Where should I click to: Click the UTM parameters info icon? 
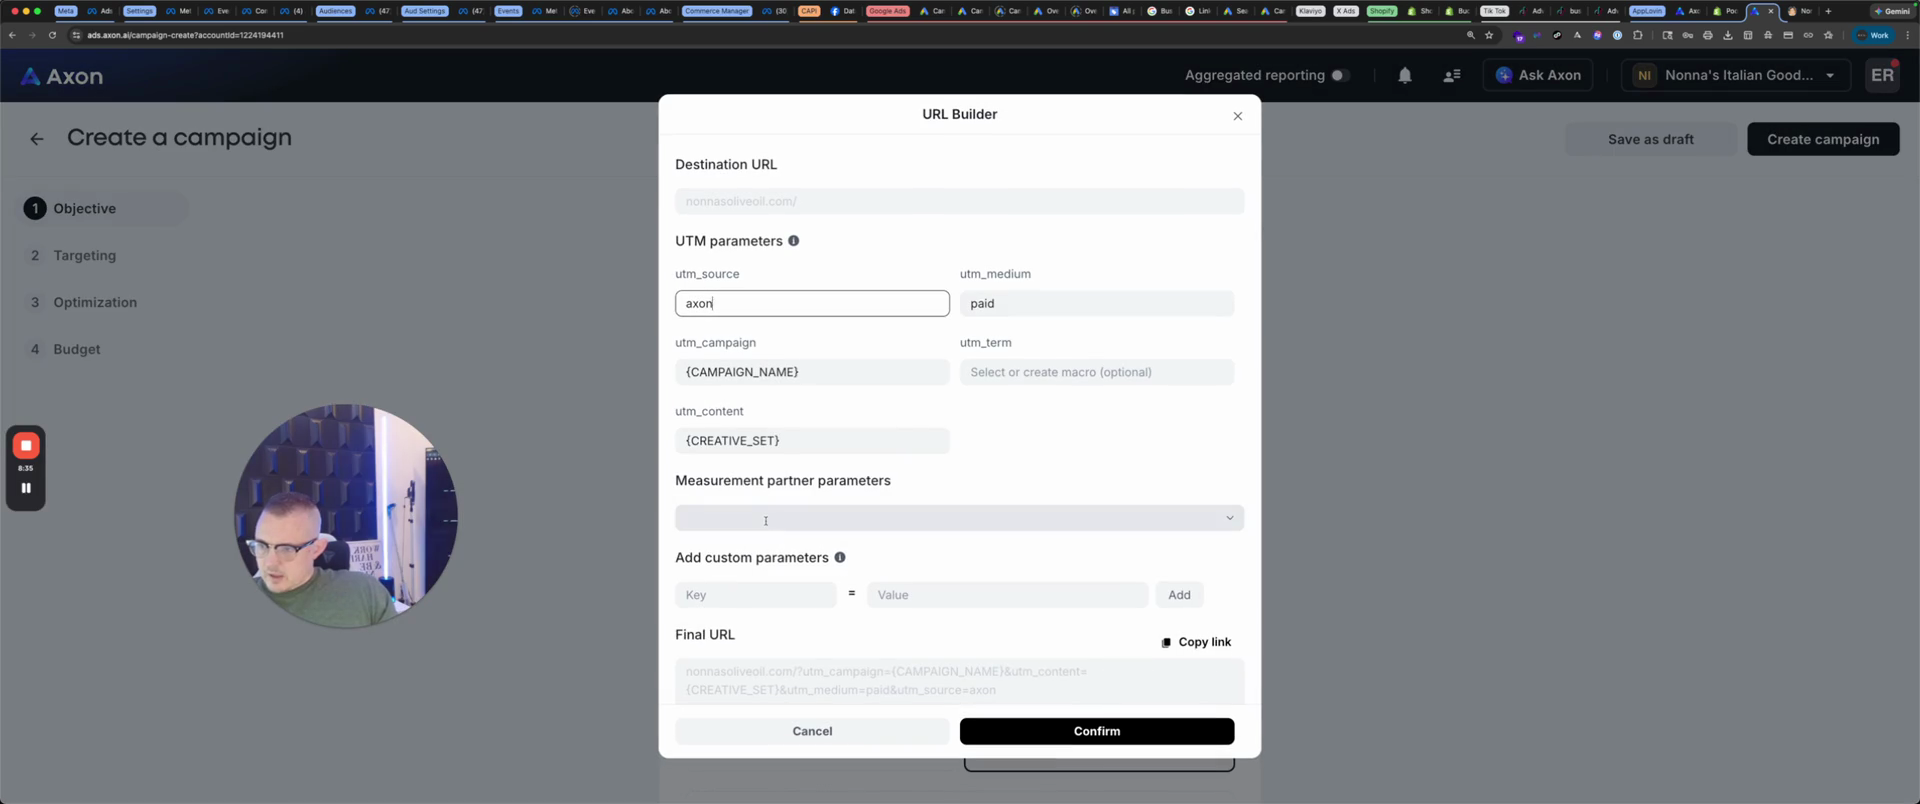click(x=793, y=241)
